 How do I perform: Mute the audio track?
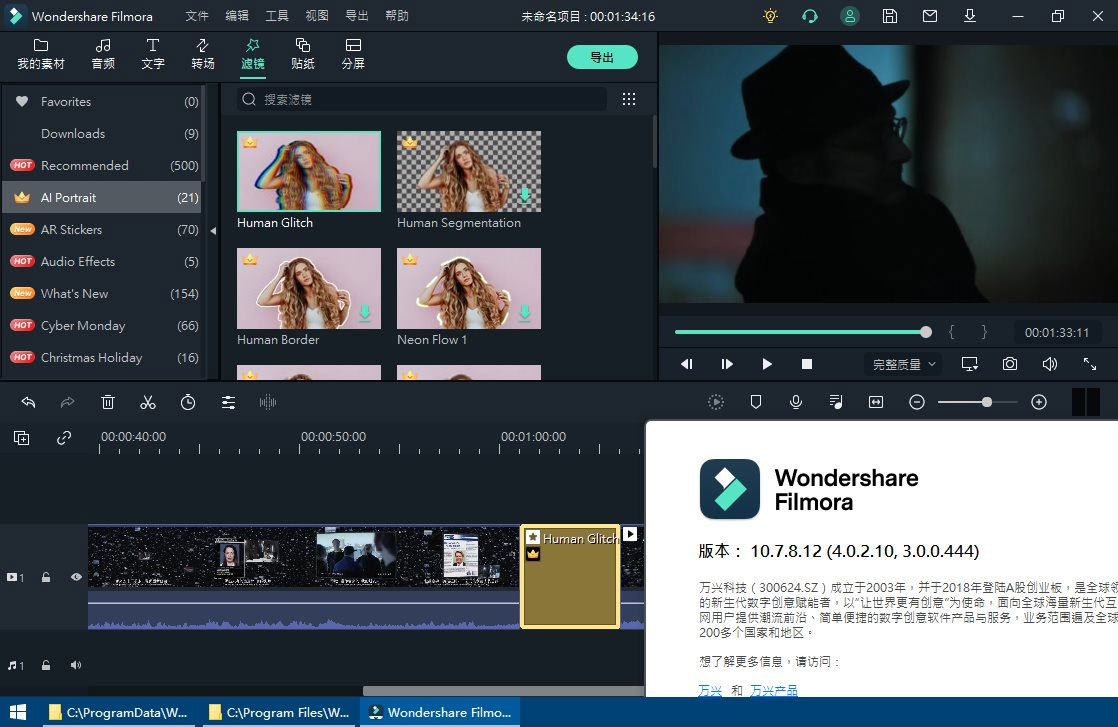coord(76,664)
